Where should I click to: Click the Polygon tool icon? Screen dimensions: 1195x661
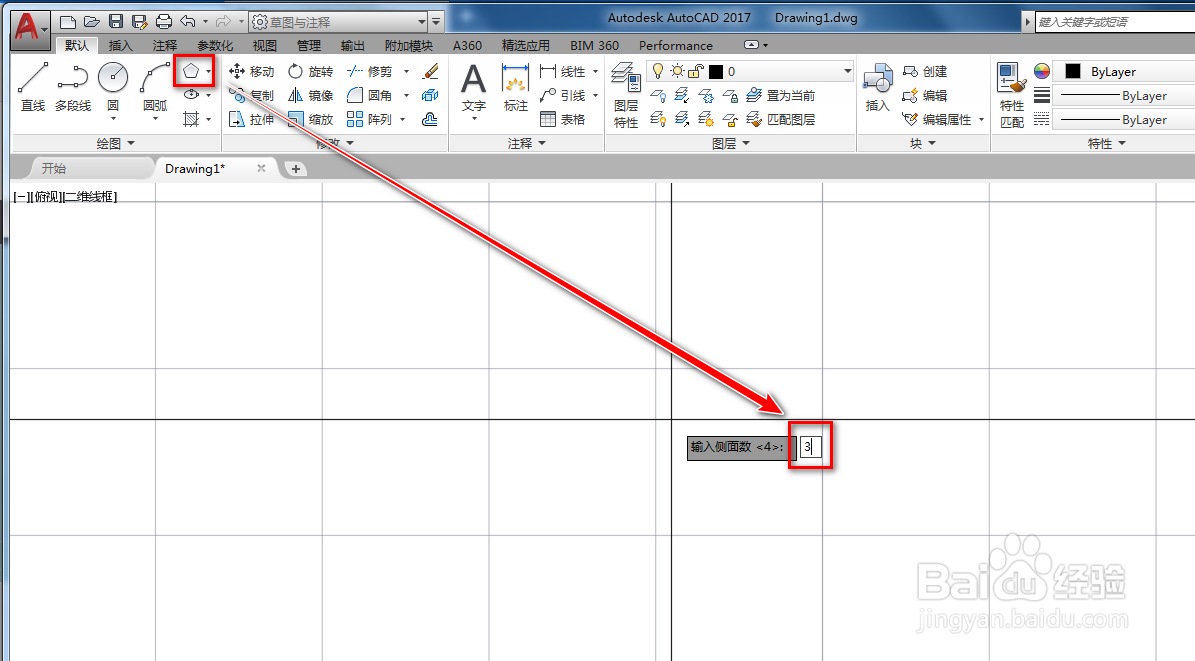(191, 72)
